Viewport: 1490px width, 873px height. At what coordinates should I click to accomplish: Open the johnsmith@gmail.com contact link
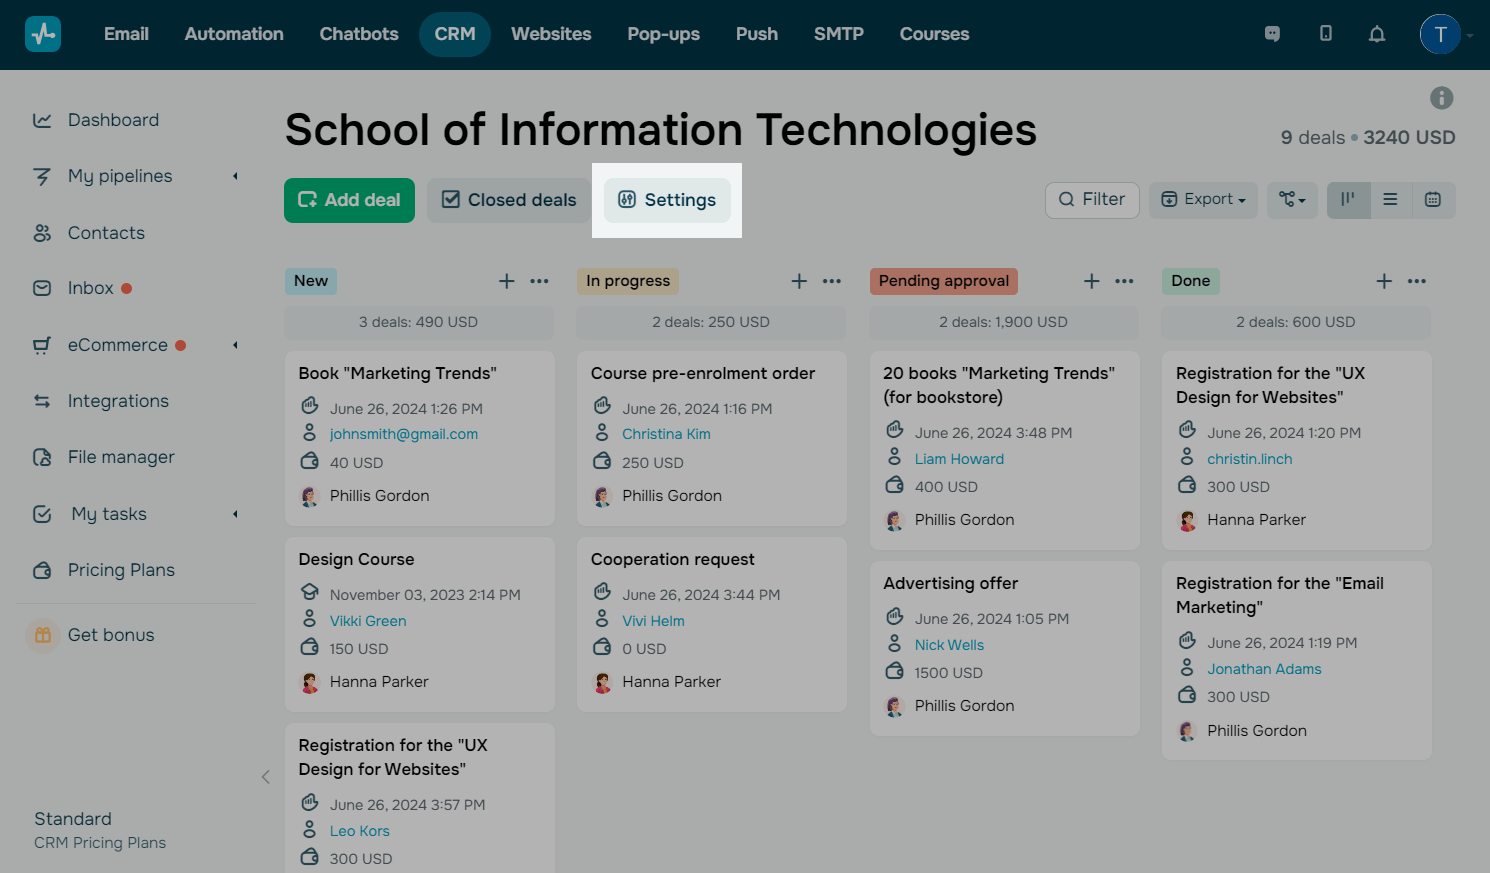404,434
